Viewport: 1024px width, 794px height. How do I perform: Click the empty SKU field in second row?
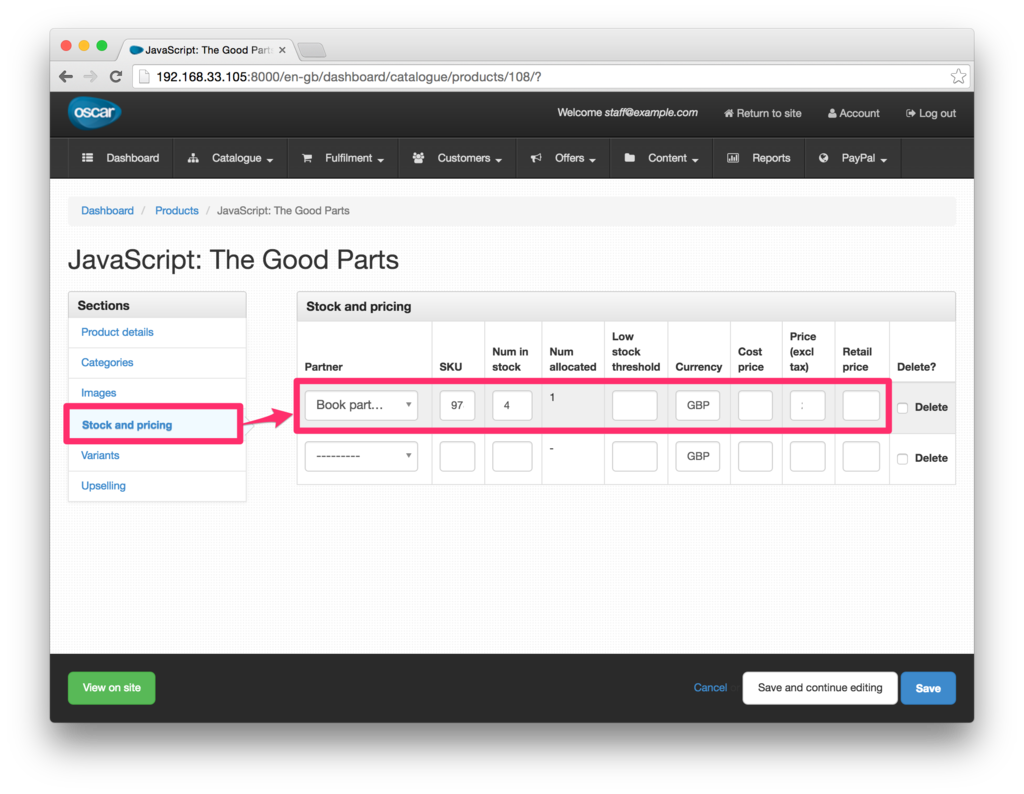(x=457, y=456)
